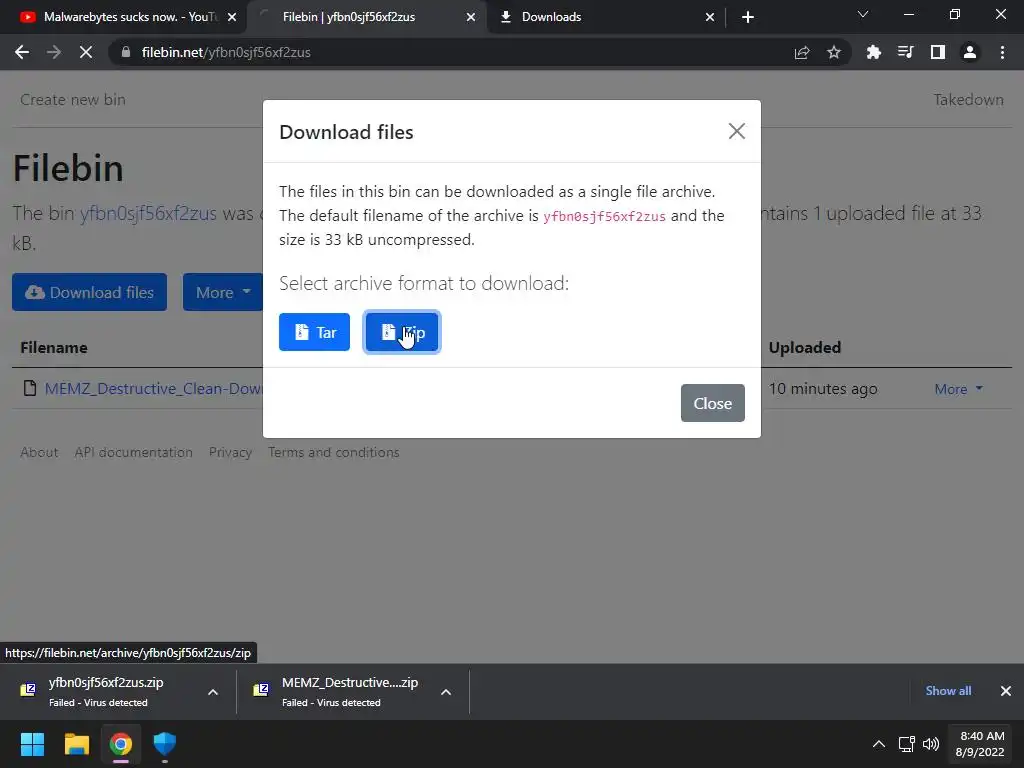Screen dimensions: 1024x768
Task: Expand options for MEMZ_Destructive zip download
Action: coord(445,692)
